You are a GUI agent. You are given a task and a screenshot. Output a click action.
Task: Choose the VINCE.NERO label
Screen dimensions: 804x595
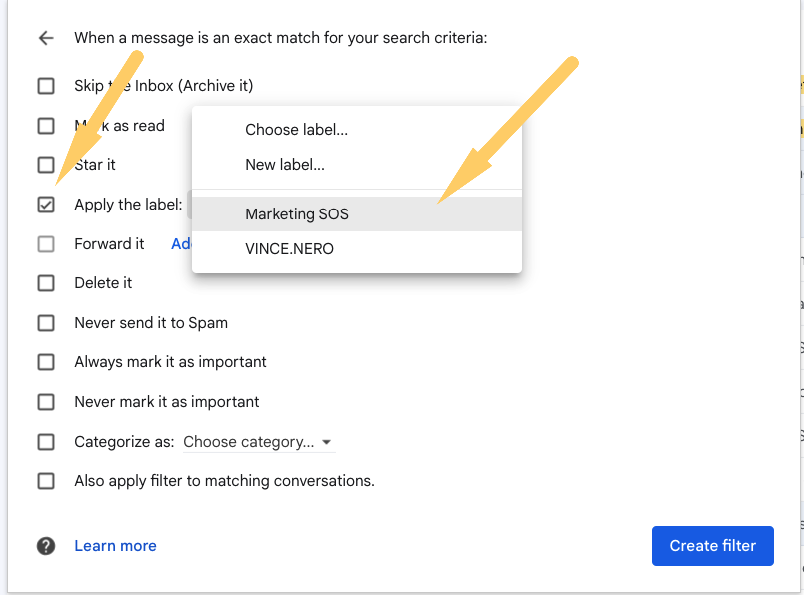(289, 249)
